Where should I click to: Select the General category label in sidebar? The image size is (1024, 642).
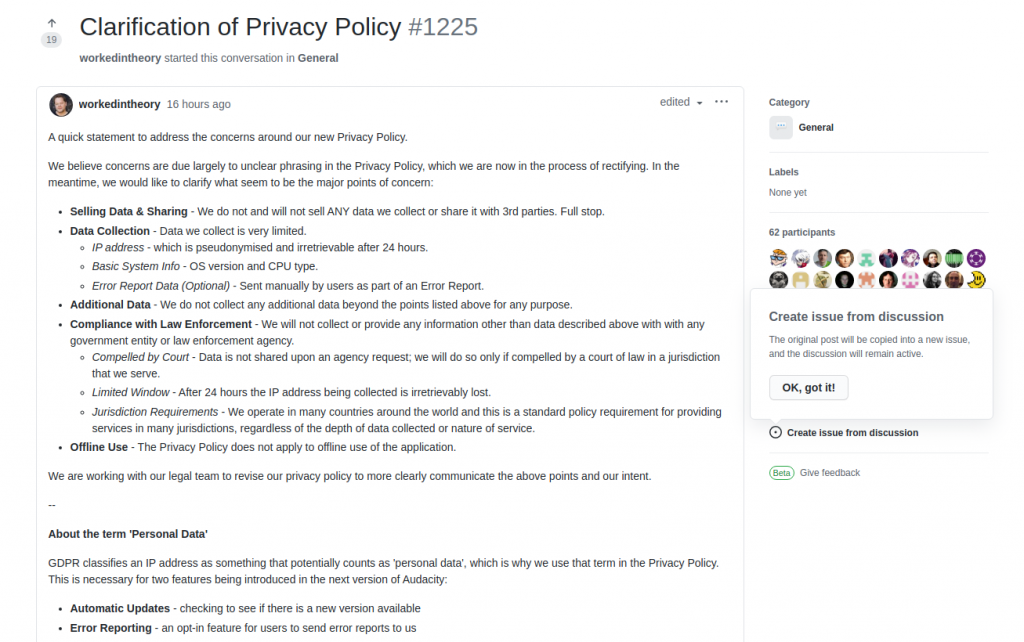(x=816, y=128)
